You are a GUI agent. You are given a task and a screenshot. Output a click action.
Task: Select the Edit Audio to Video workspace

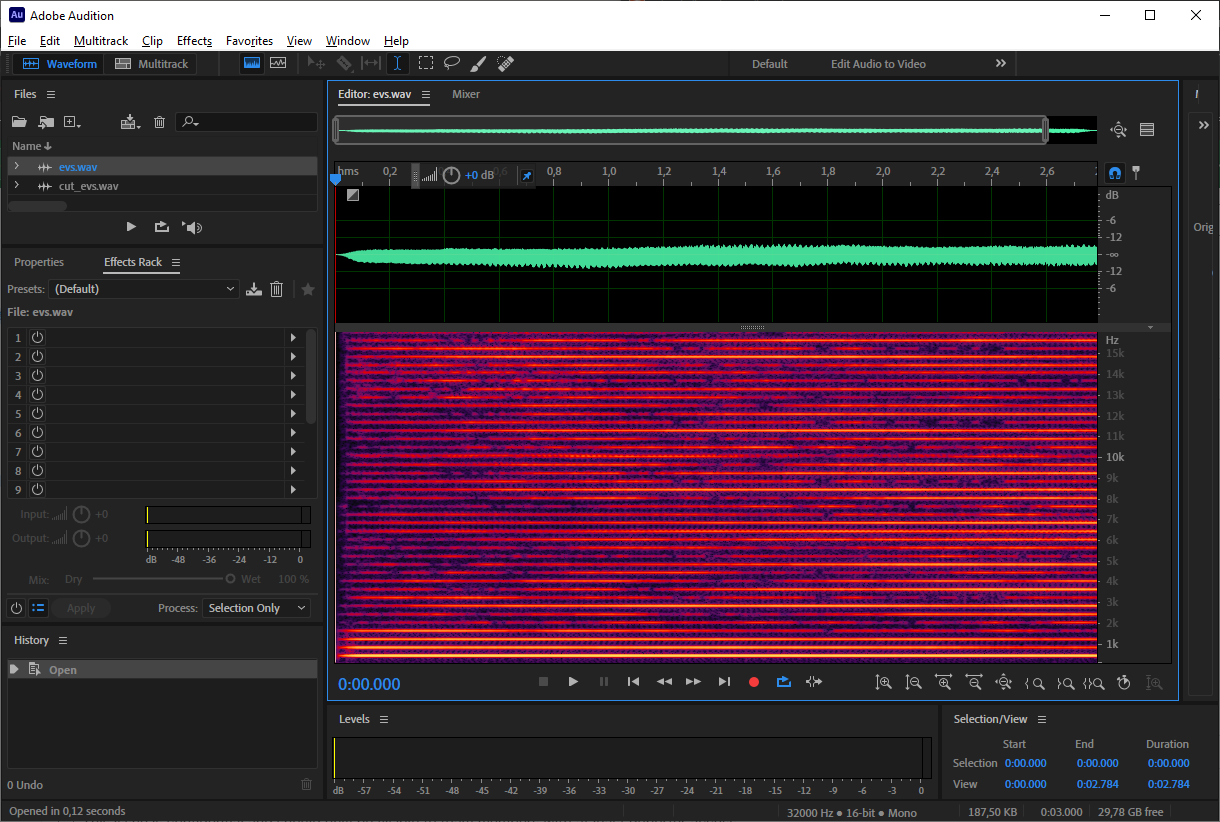(x=878, y=64)
